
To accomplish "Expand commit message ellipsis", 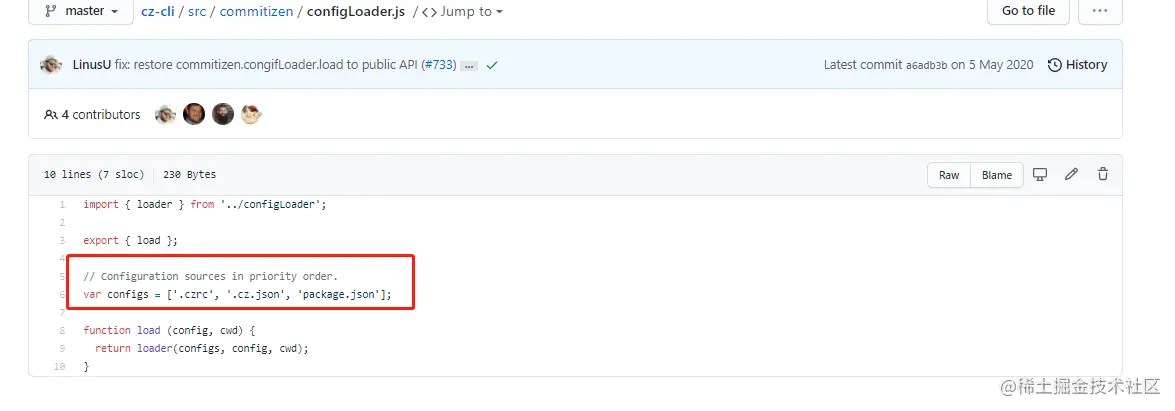I will (x=470, y=66).
